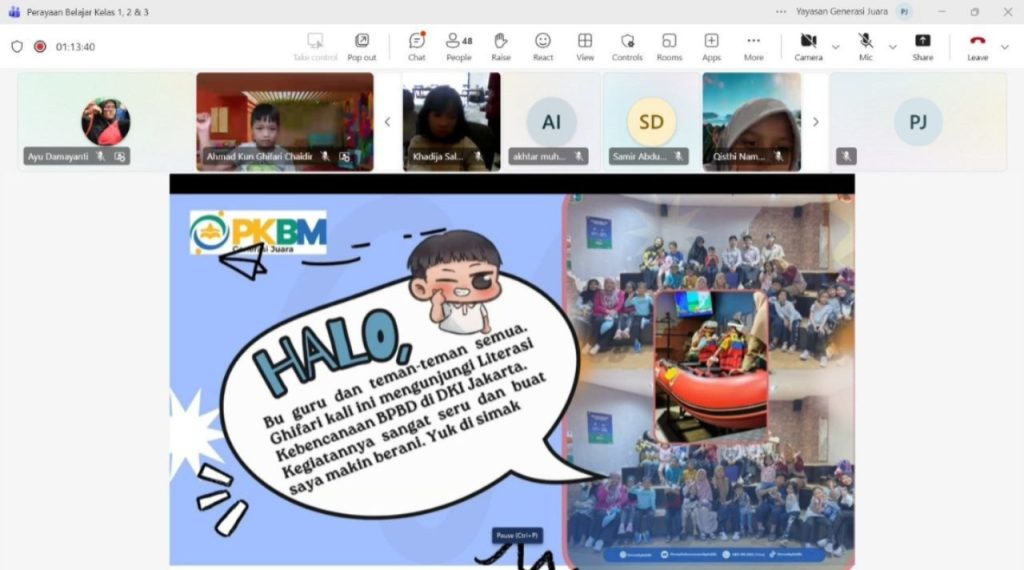Toggle the Camera on or off
The width and height of the screenshot is (1024, 570).
coord(808,45)
